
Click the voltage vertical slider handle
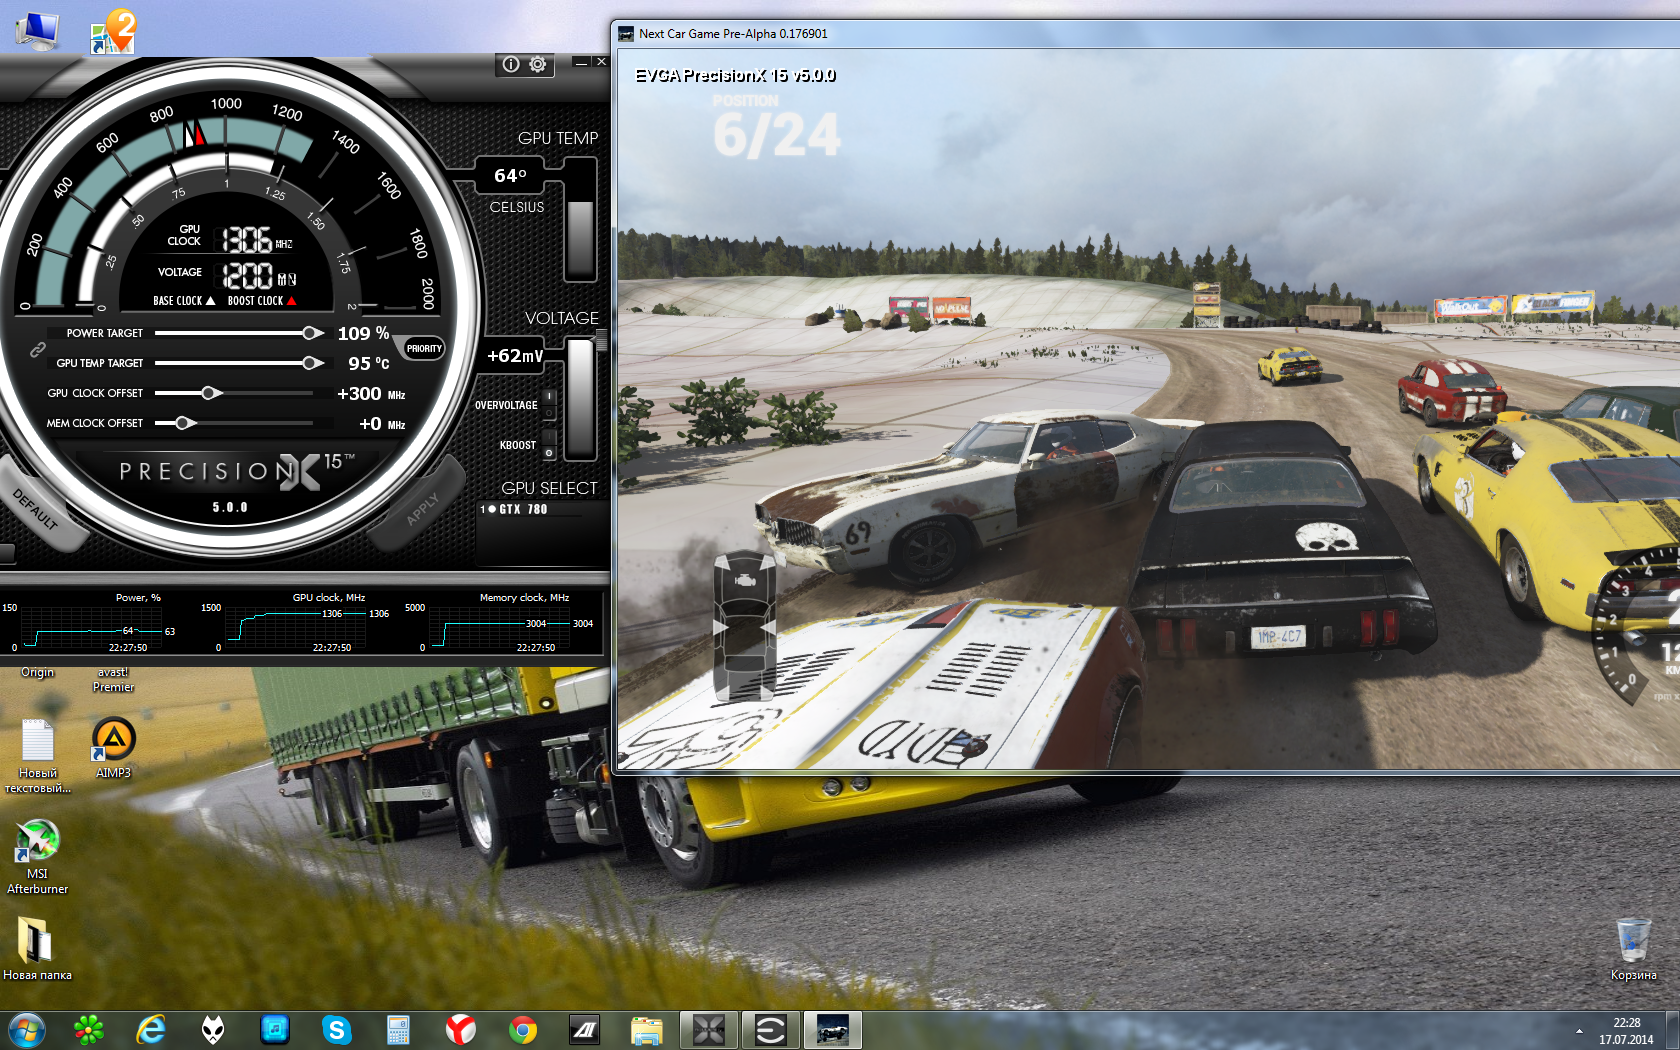[601, 342]
